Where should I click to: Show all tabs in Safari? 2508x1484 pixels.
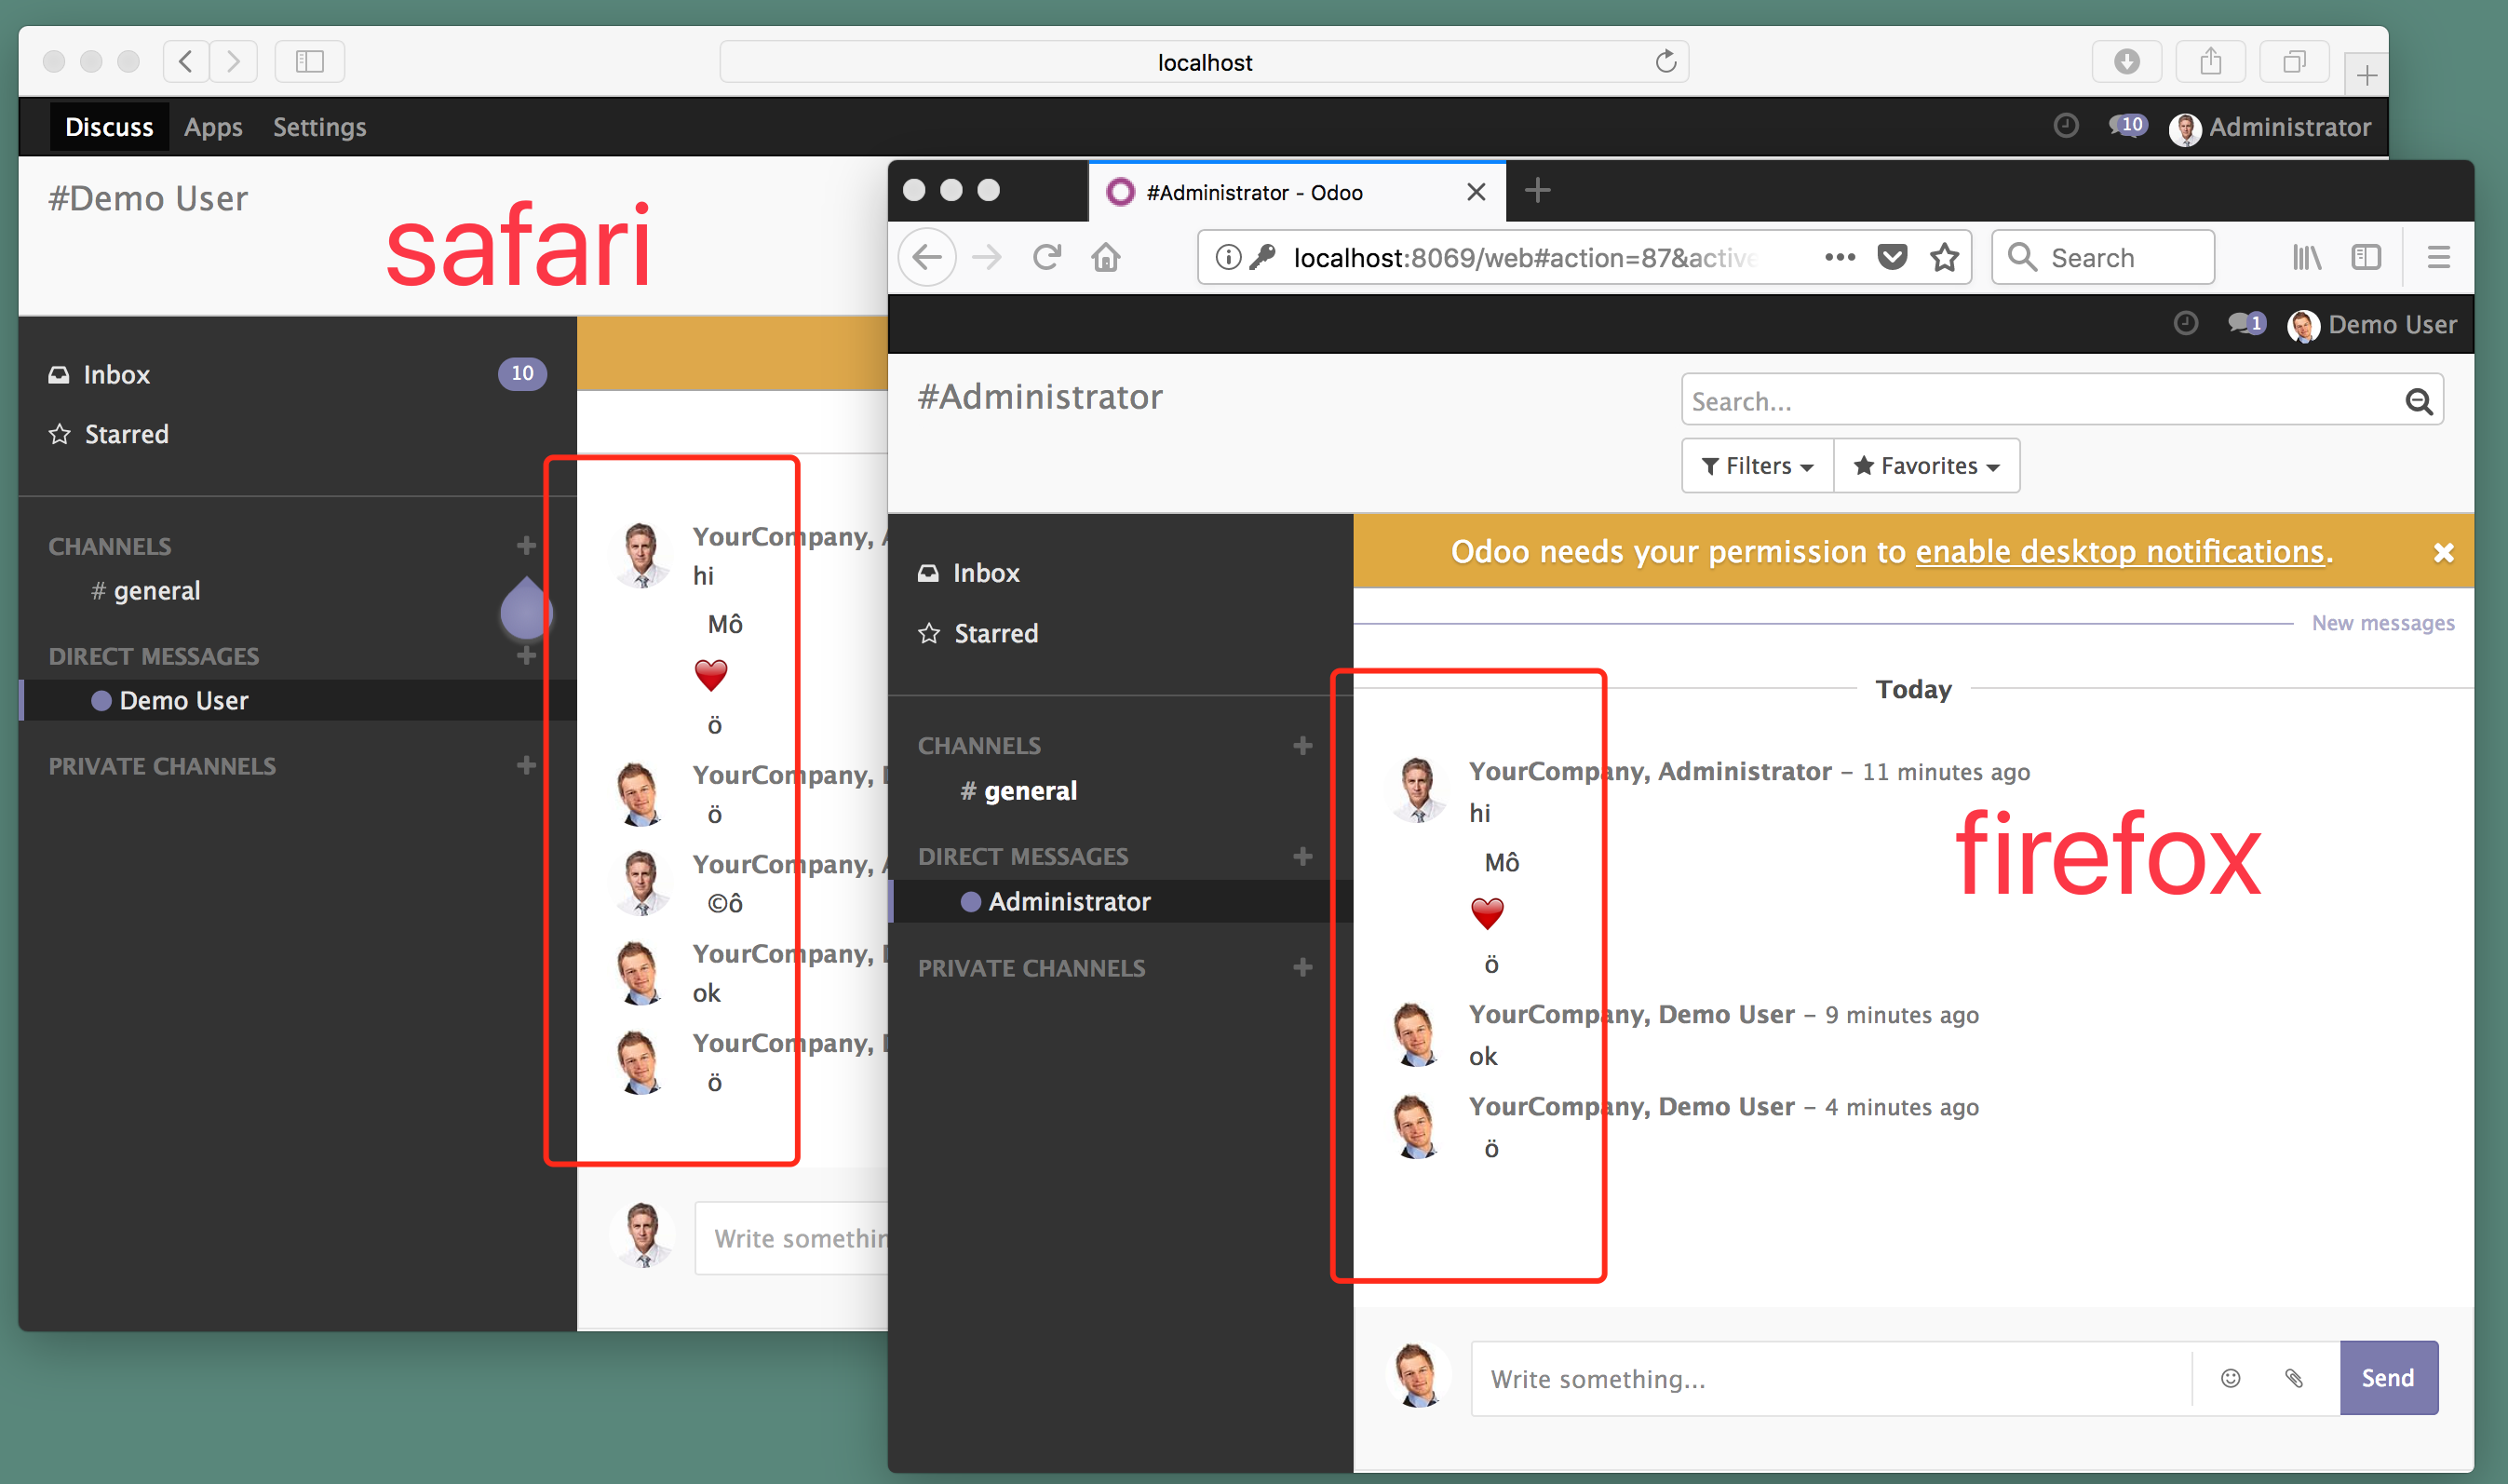2295,61
